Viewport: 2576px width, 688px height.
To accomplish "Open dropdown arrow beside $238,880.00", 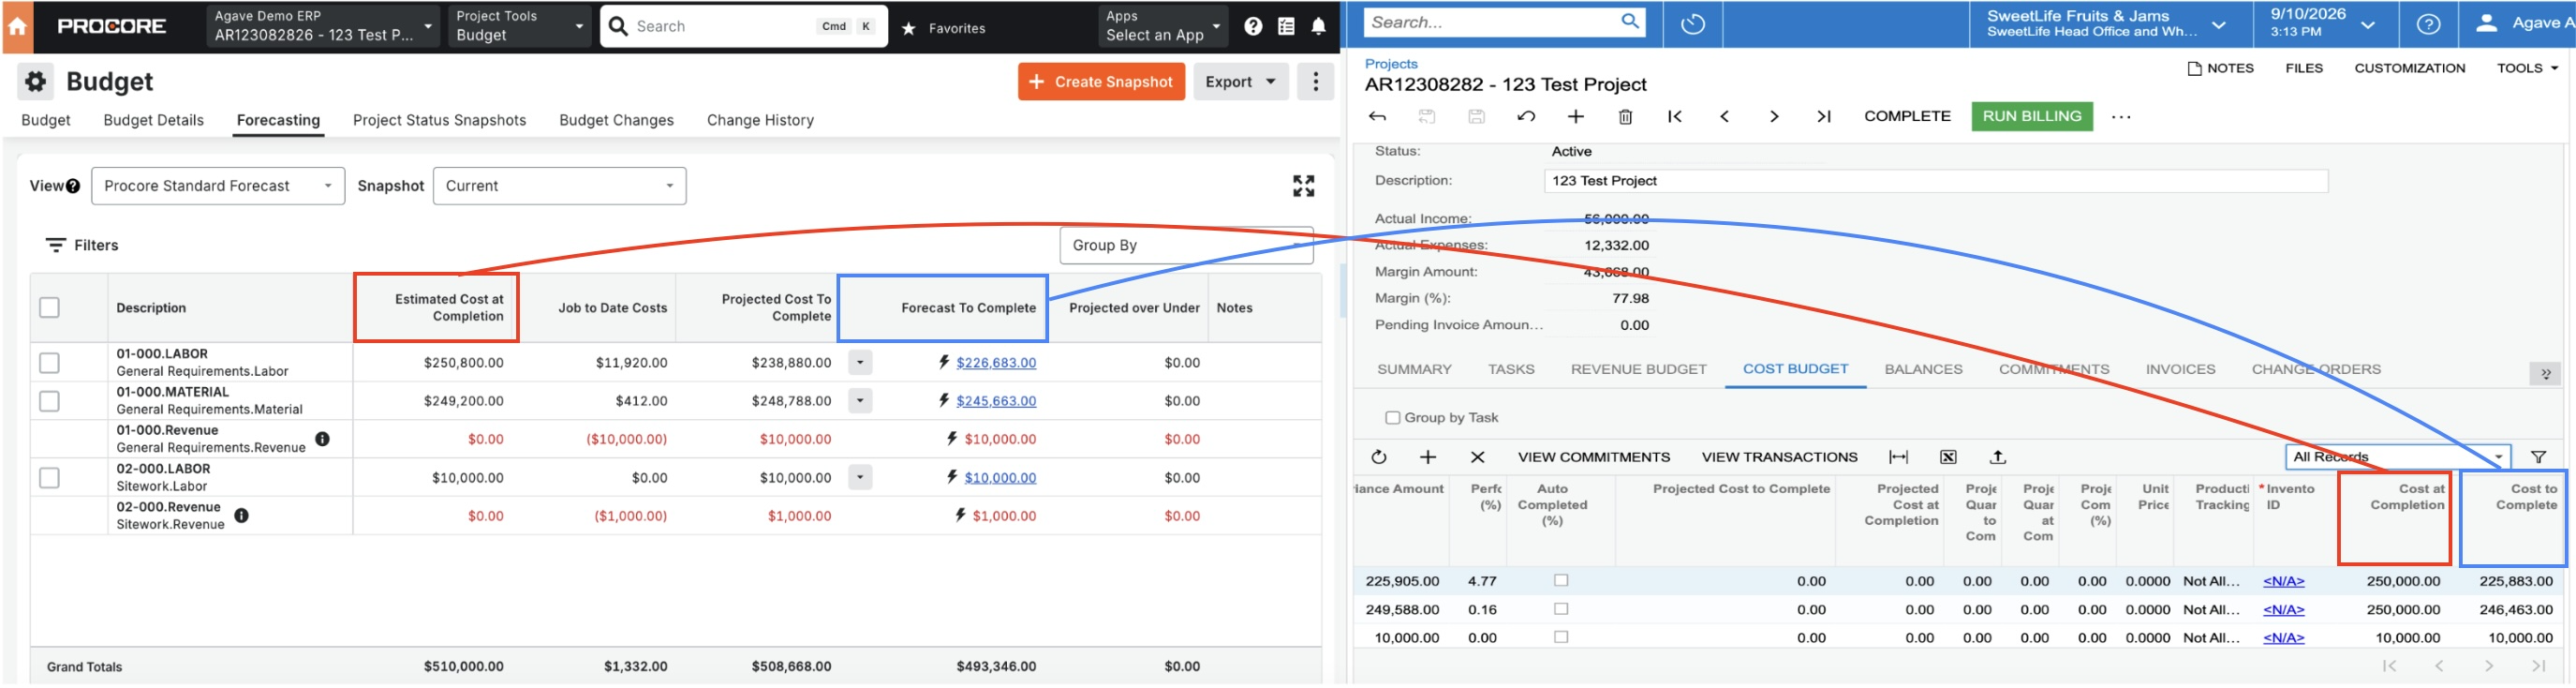I will coord(860,363).
